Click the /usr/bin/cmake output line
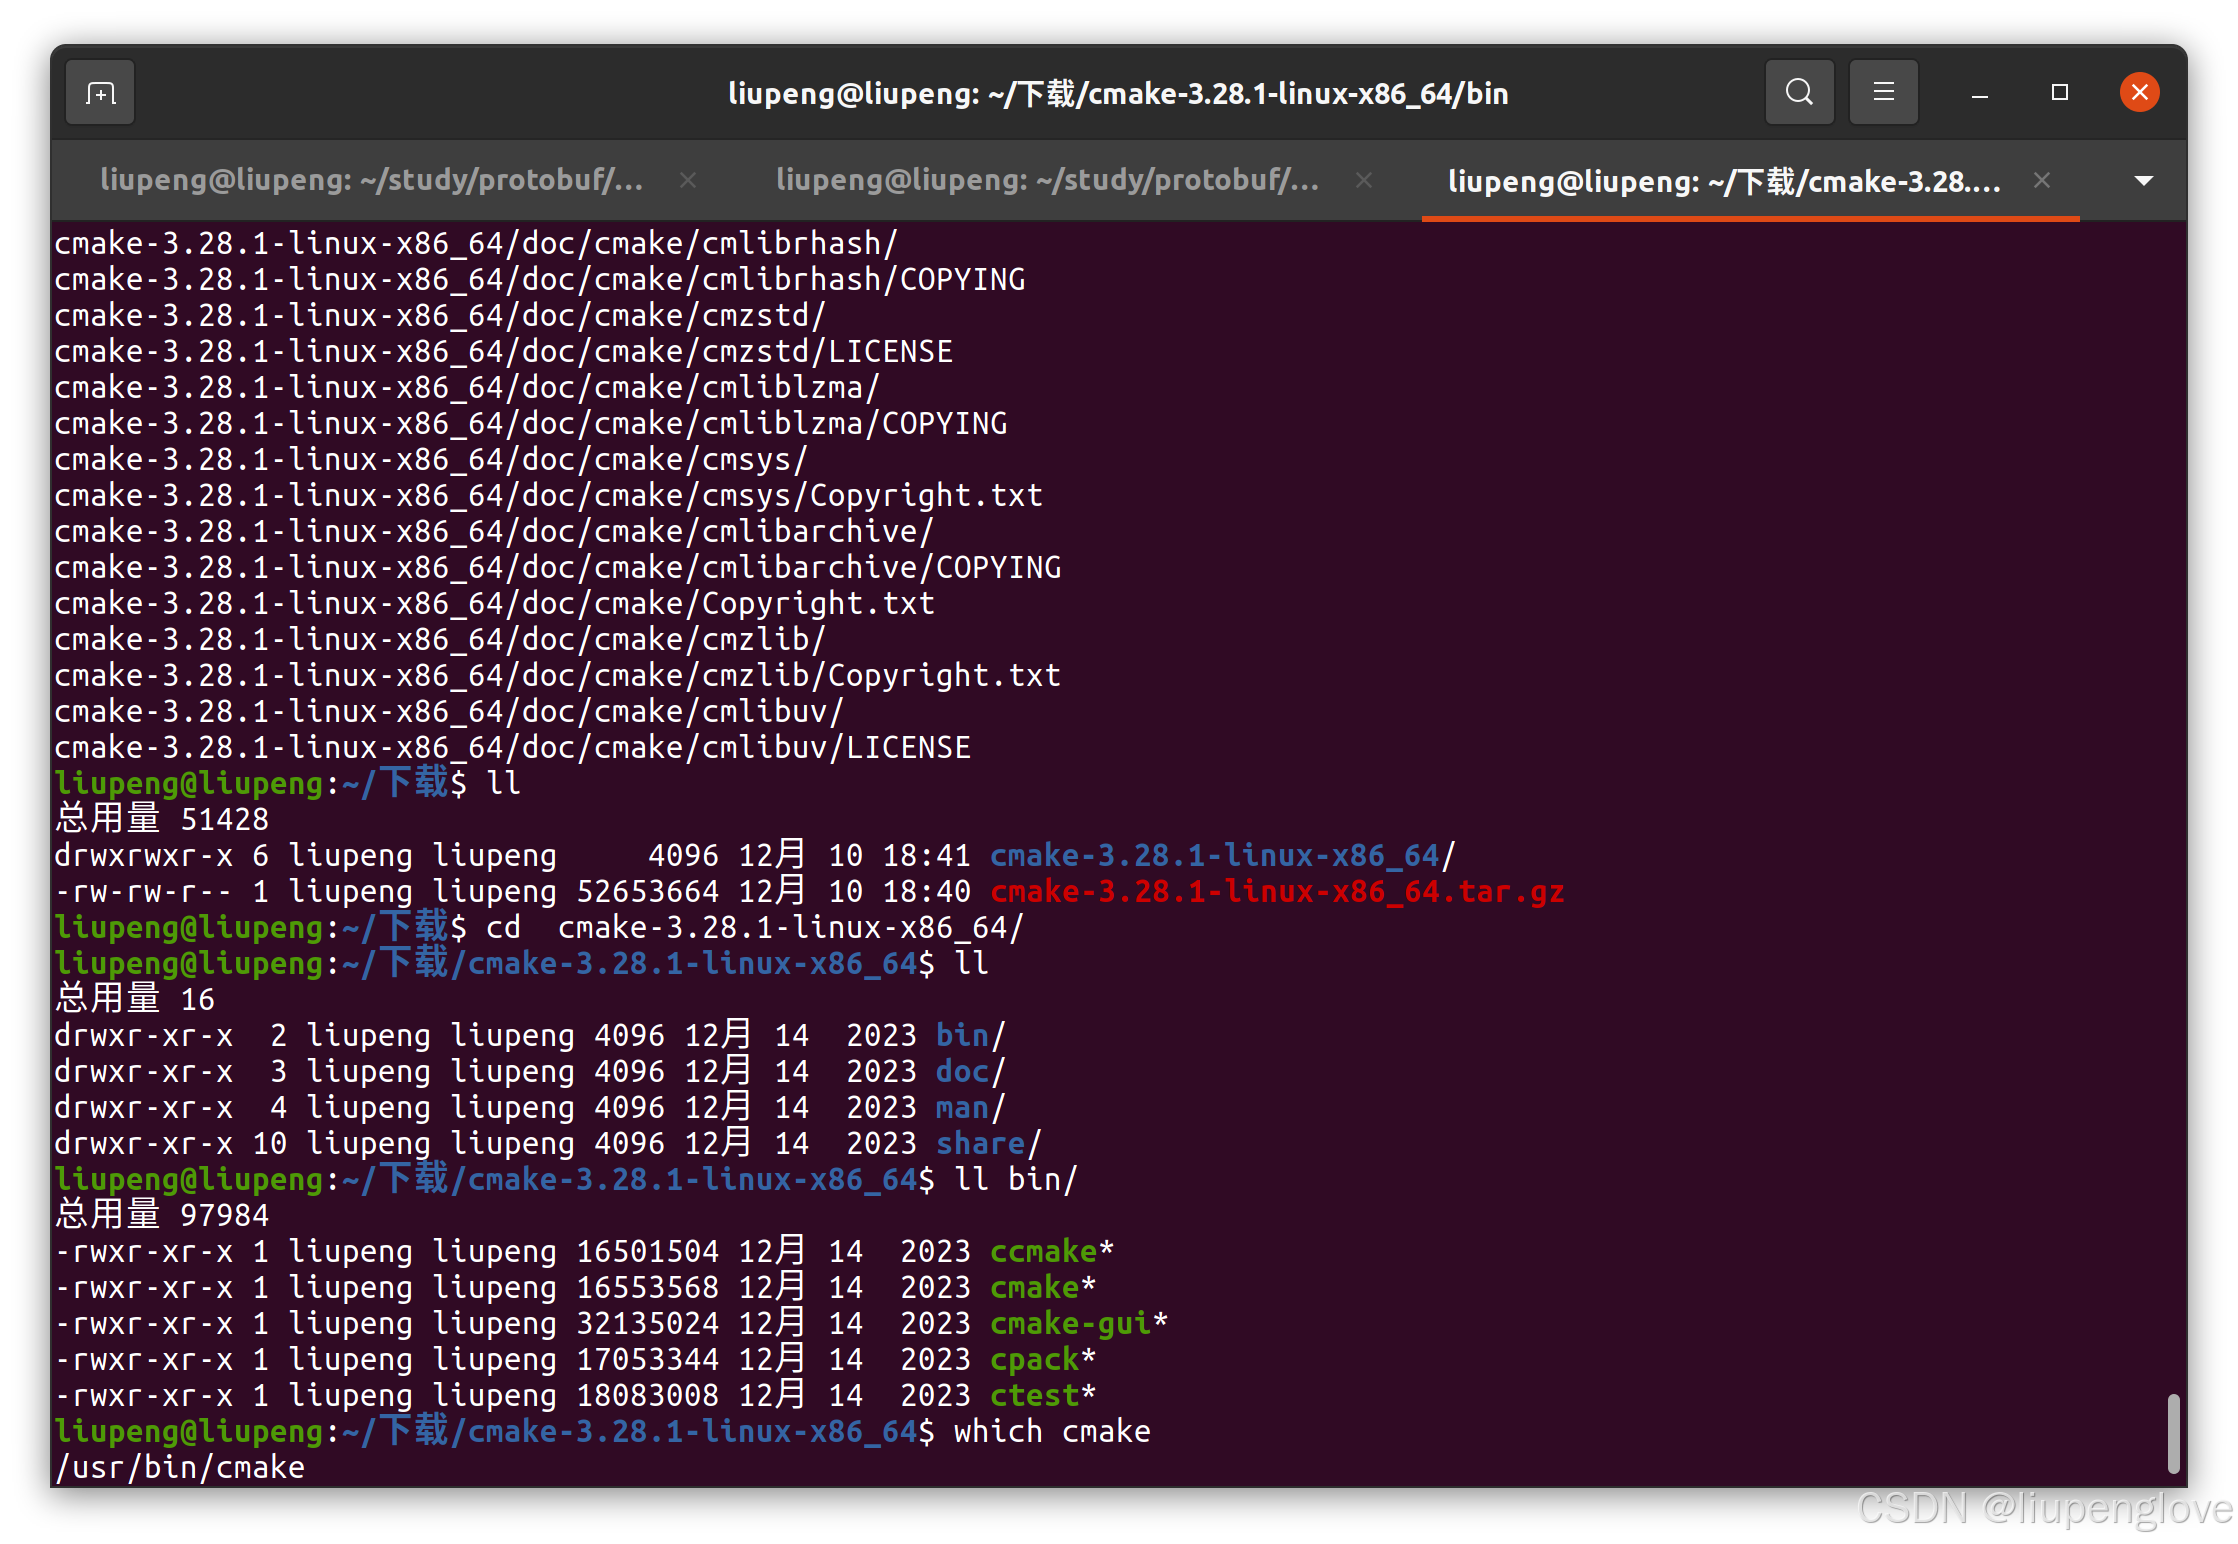The image size is (2238, 1544). (x=180, y=1467)
